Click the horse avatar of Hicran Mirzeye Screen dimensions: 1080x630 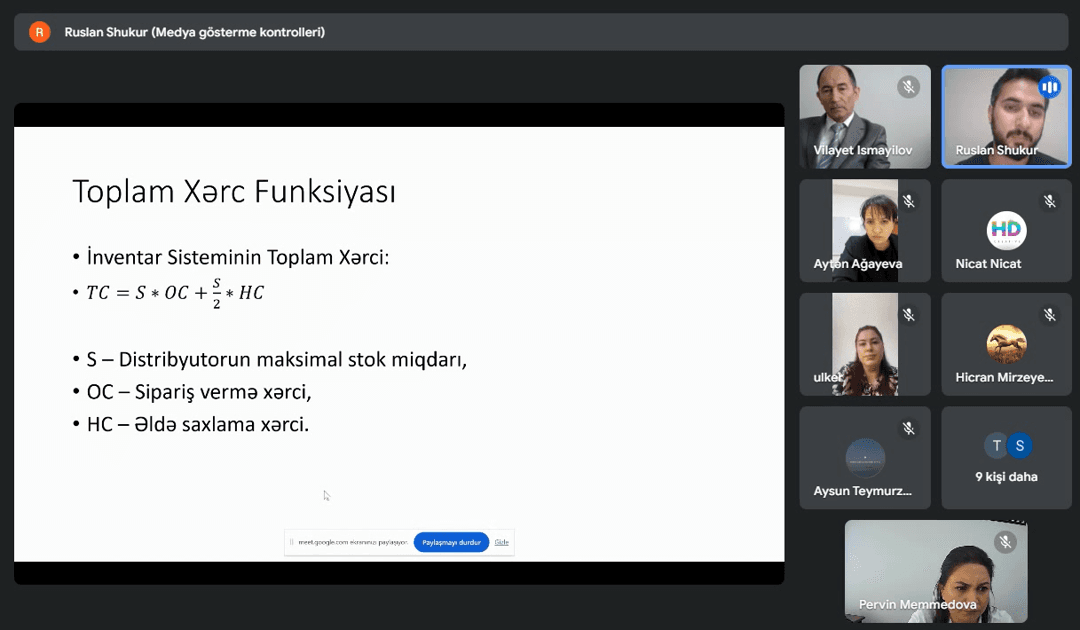1006,344
